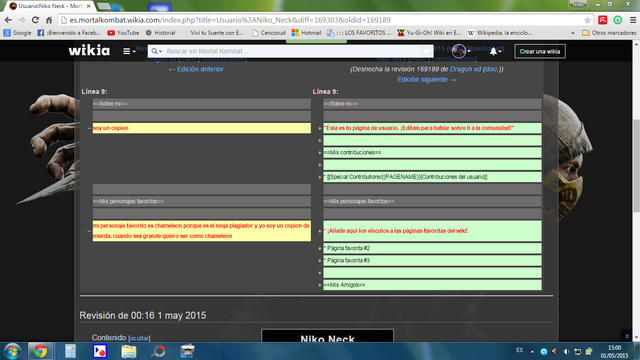The width and height of the screenshot is (640, 360).
Task: Open the Wikia hamburger menu dropdown
Action: pos(129,51)
